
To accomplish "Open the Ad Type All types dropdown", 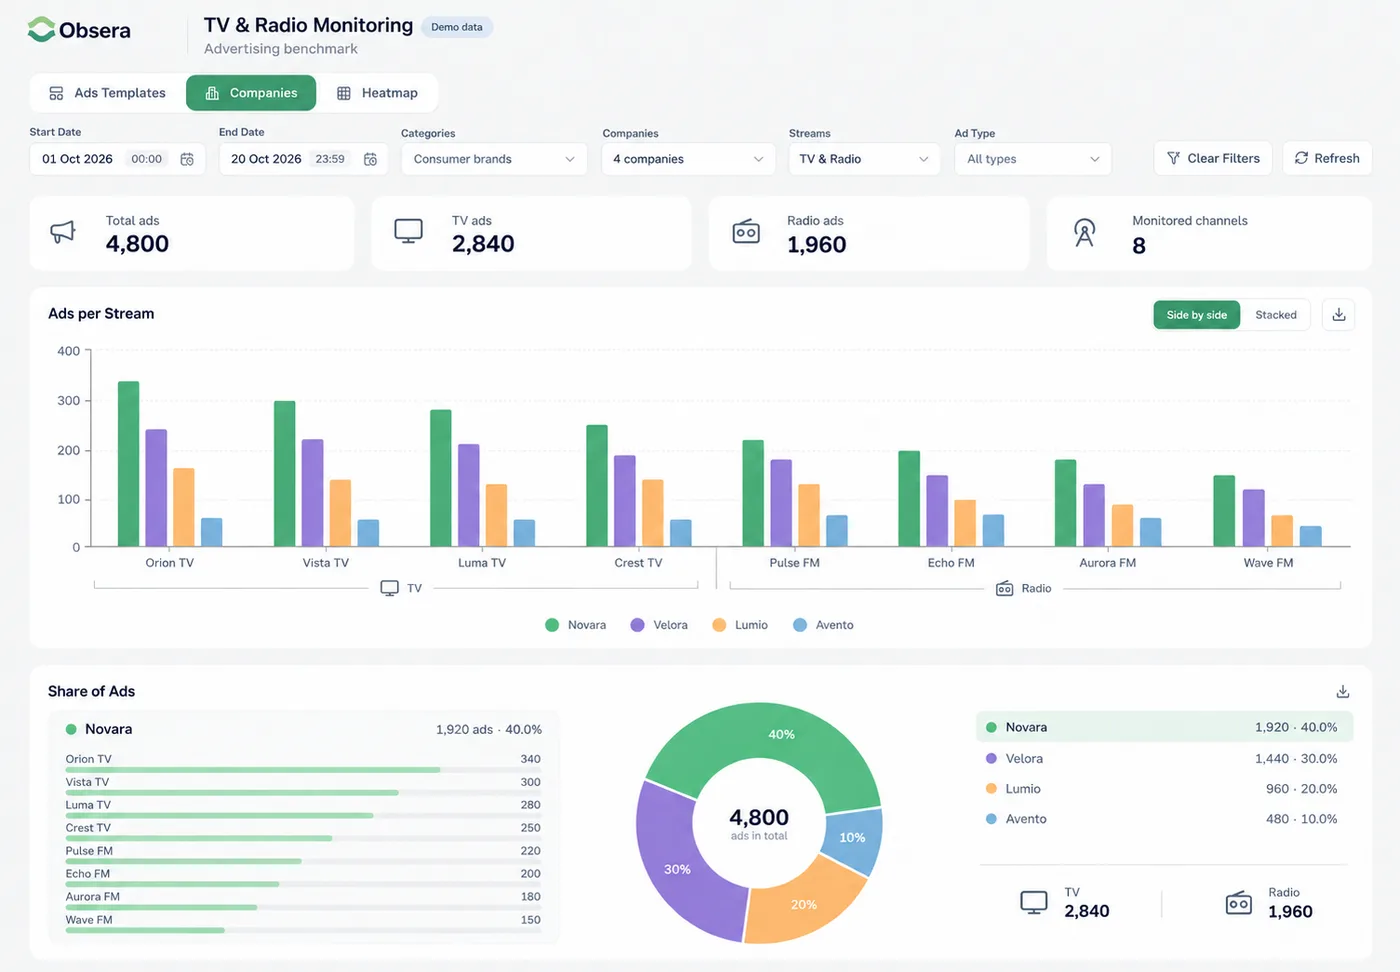I will pyautogui.click(x=1033, y=159).
